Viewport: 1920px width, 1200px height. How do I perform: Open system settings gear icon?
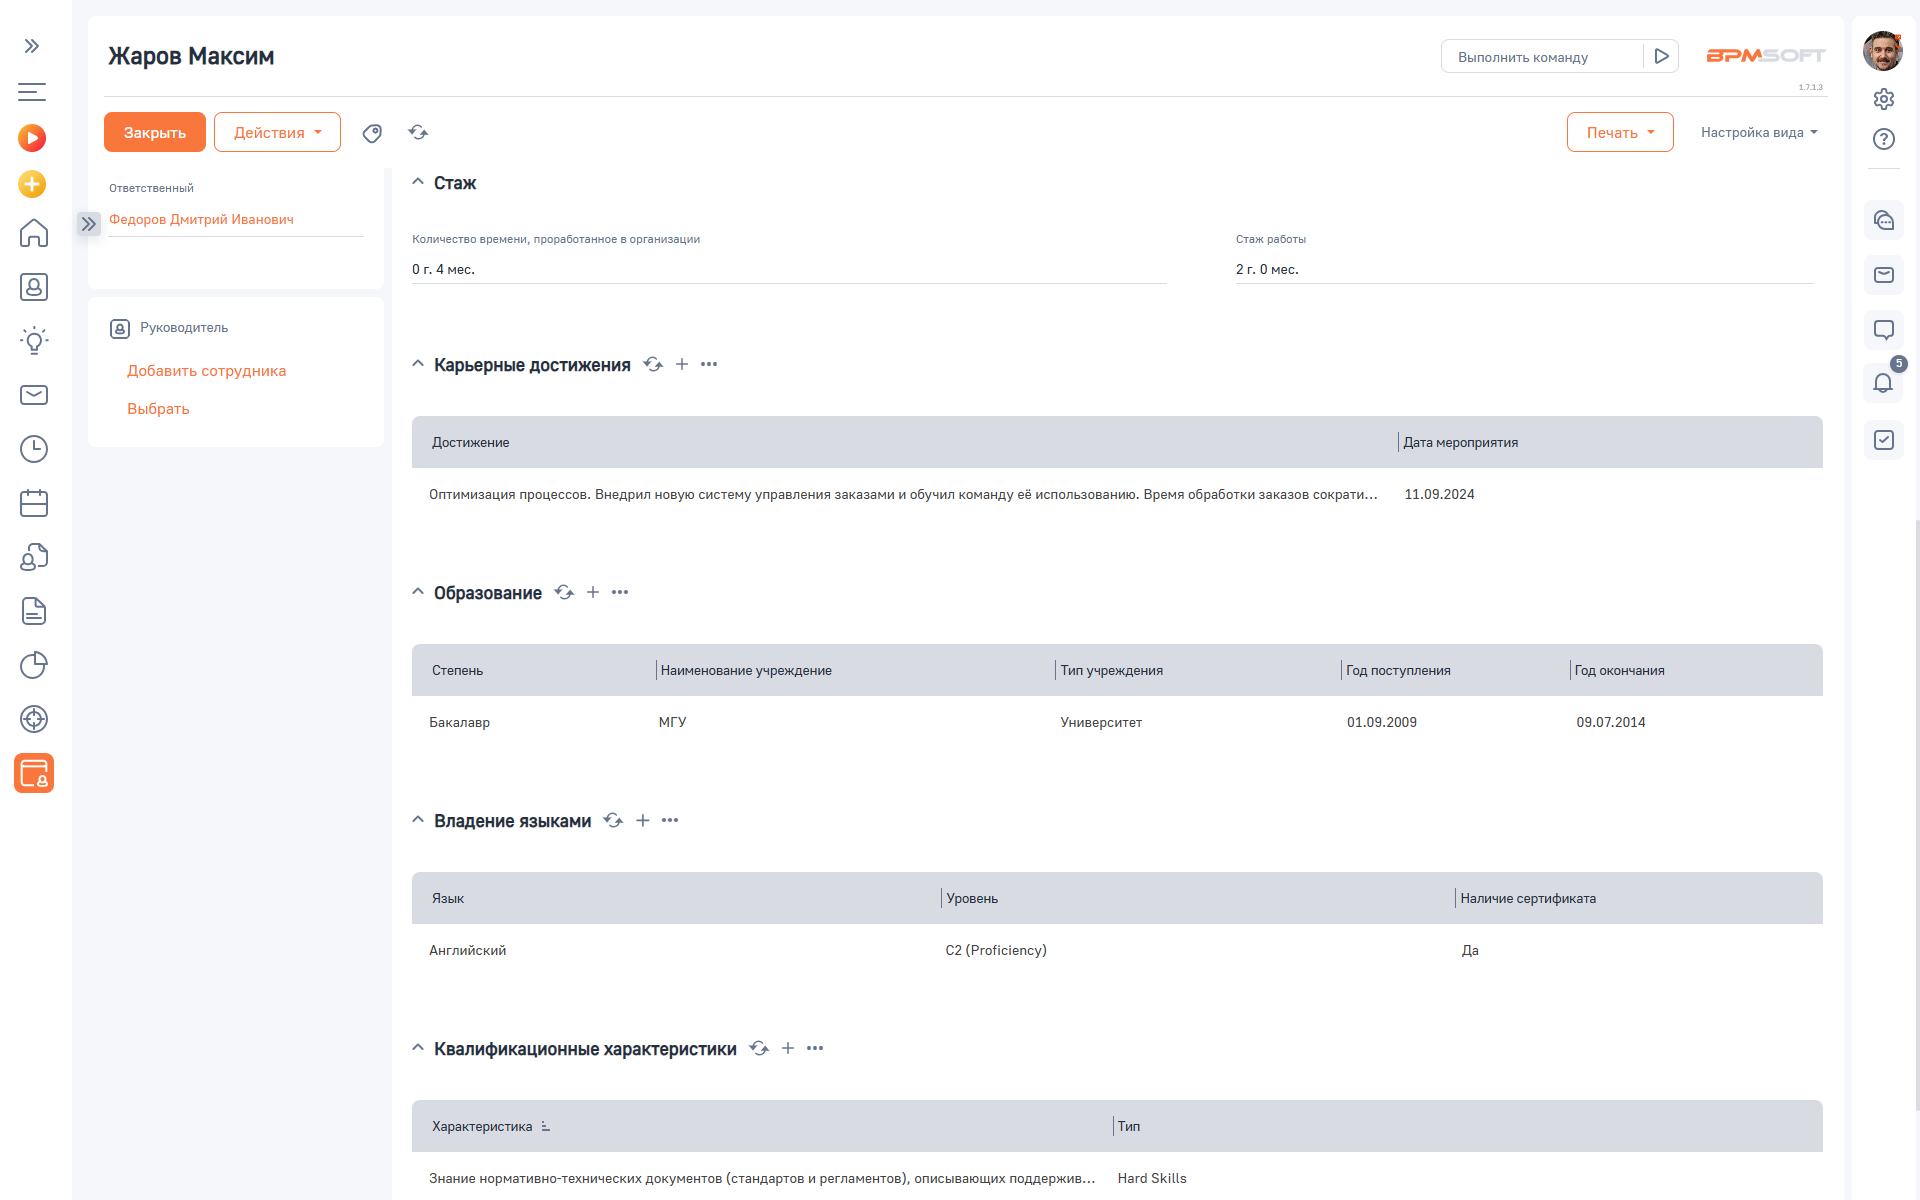(x=1884, y=99)
